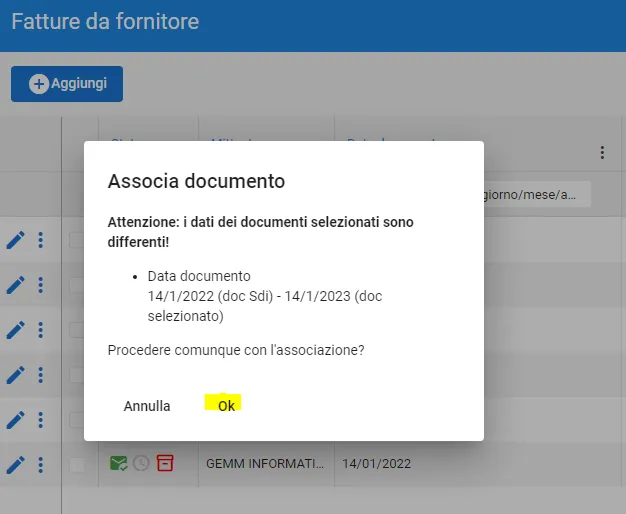Tick the checkbox of the GEMM INFORMATI row
Screen dimensions: 626x514
click(77, 465)
